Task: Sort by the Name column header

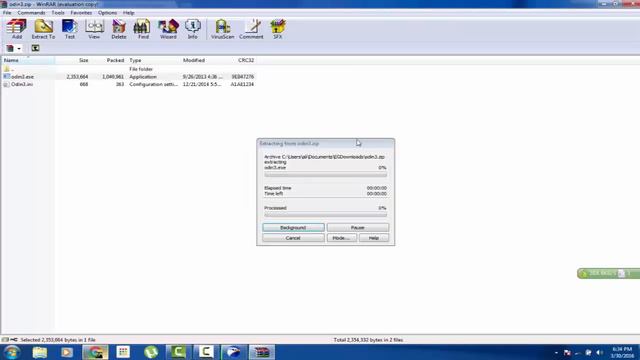Action: pos(28,60)
